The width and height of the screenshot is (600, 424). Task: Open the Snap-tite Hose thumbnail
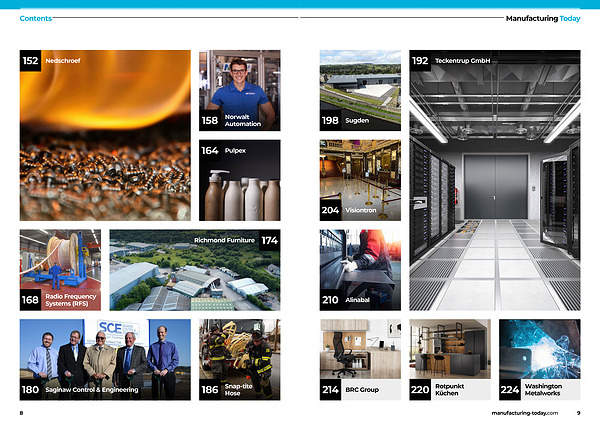pos(240,360)
